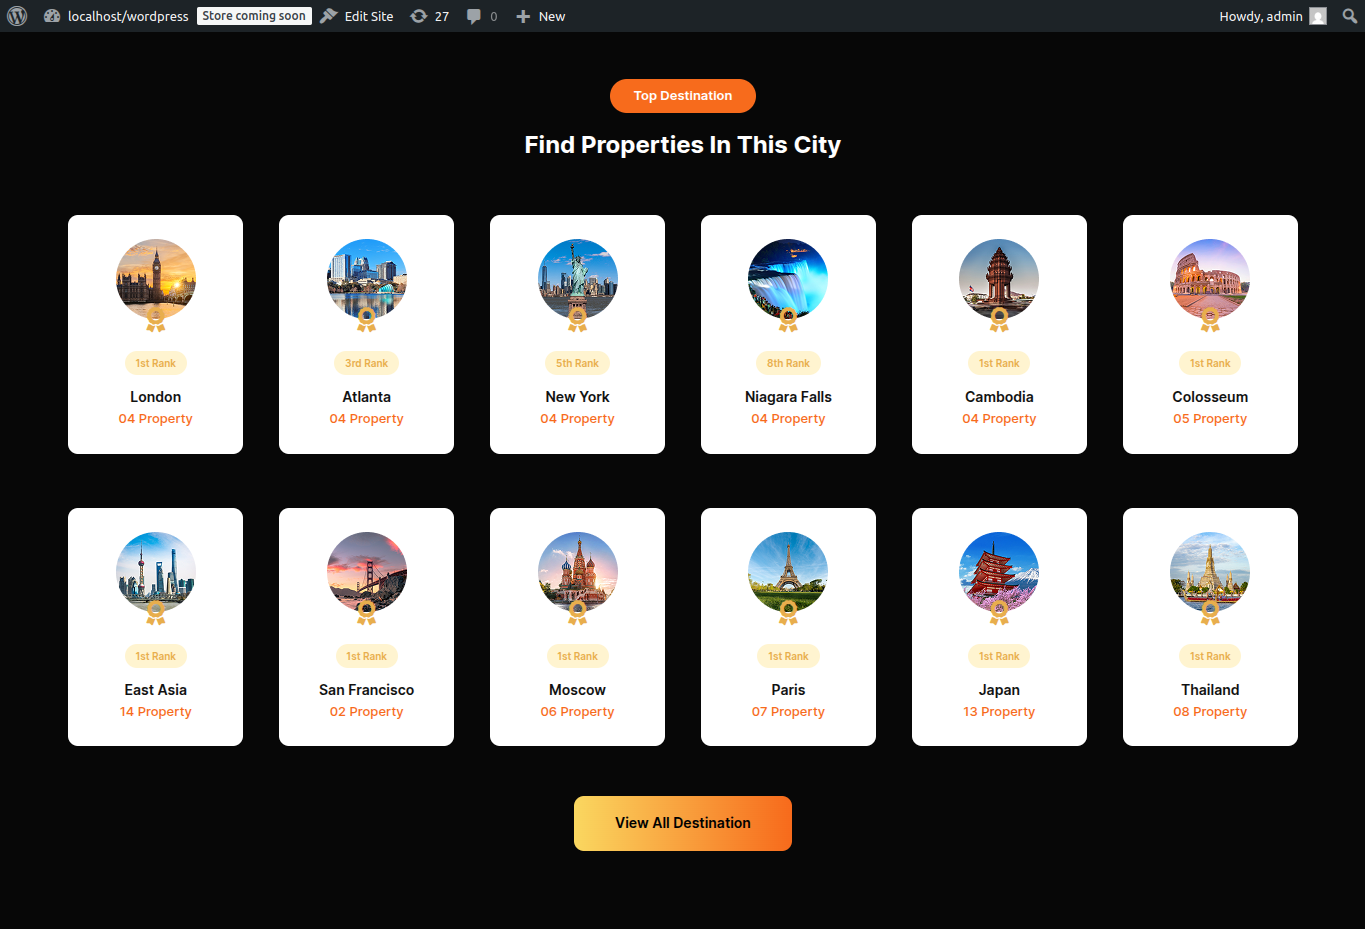Click the award ribbon icon on London card
This screenshot has width=1365, height=929.
[x=156, y=320]
